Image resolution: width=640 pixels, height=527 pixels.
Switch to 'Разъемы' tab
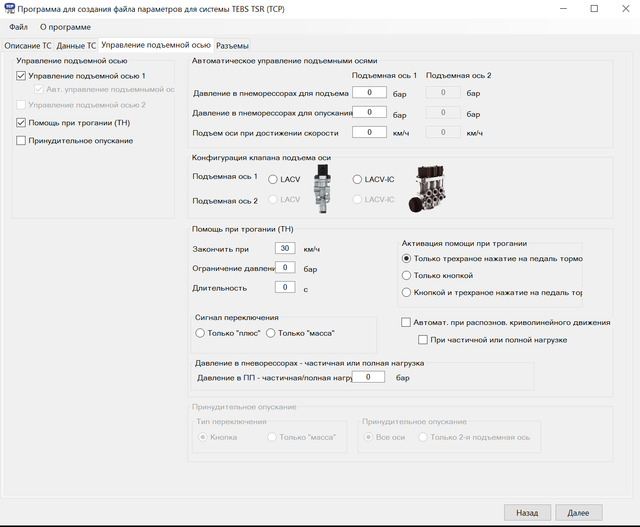pyautogui.click(x=232, y=45)
